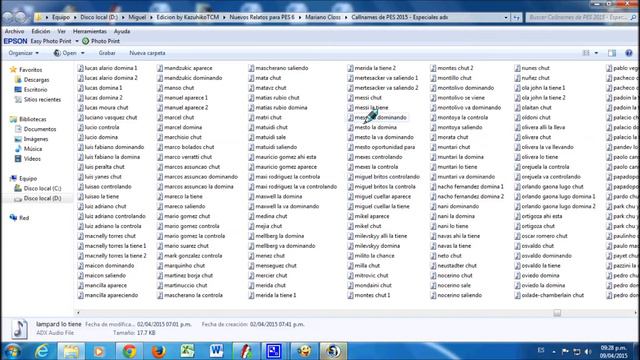Open the Easy Photo Print dropdown arrow
640x360 pixels.
click(x=77, y=41)
